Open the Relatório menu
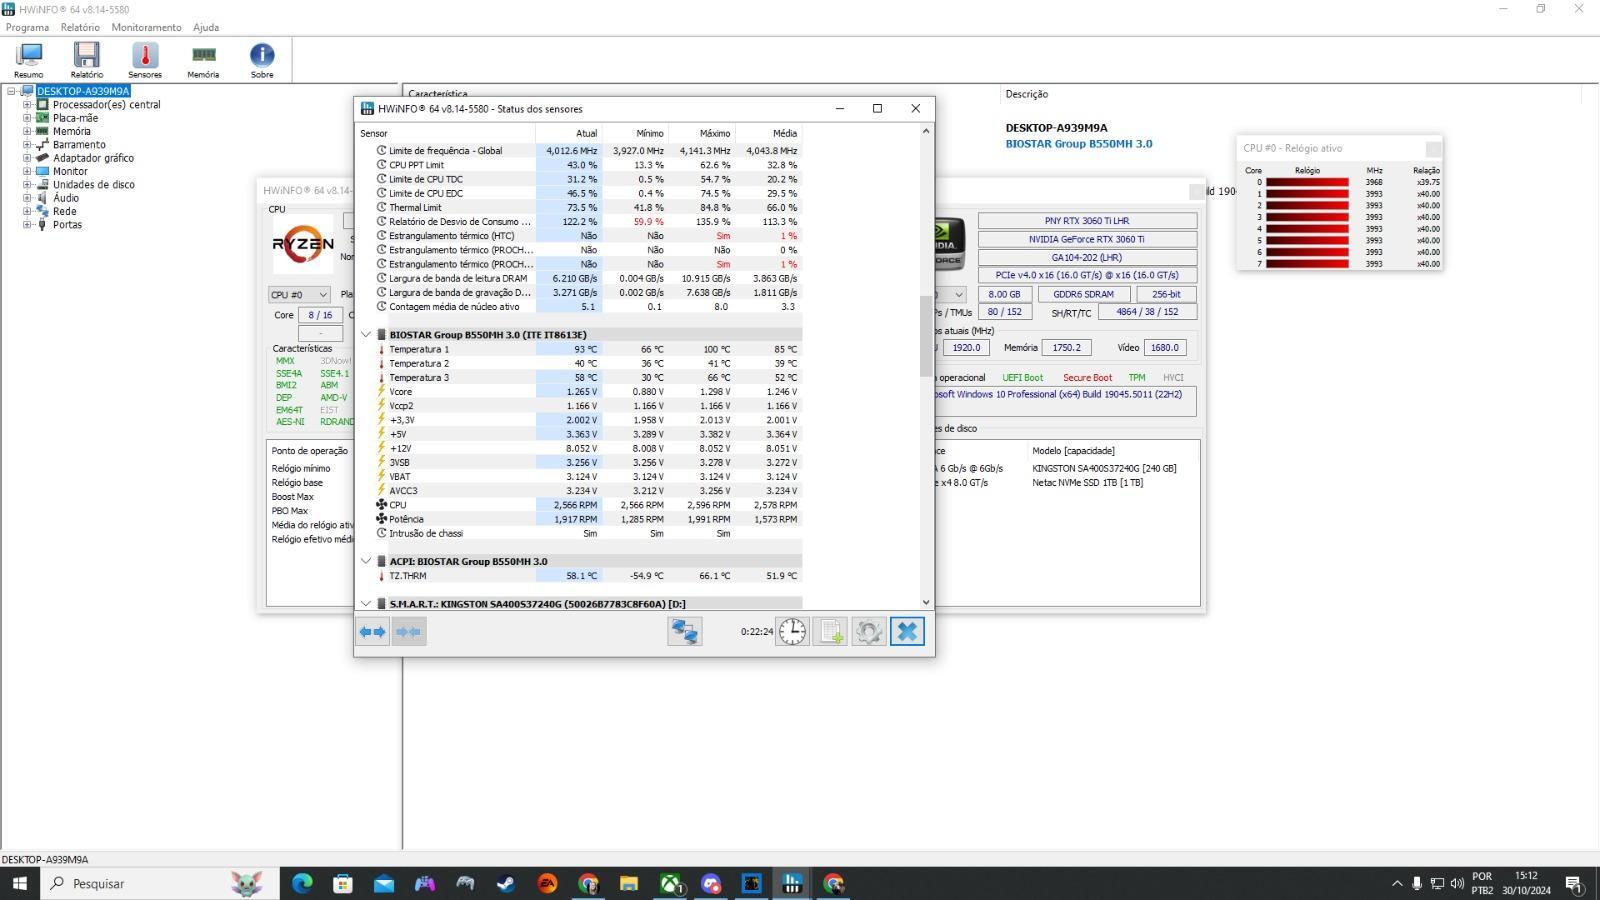The height and width of the screenshot is (900, 1600). (x=80, y=27)
